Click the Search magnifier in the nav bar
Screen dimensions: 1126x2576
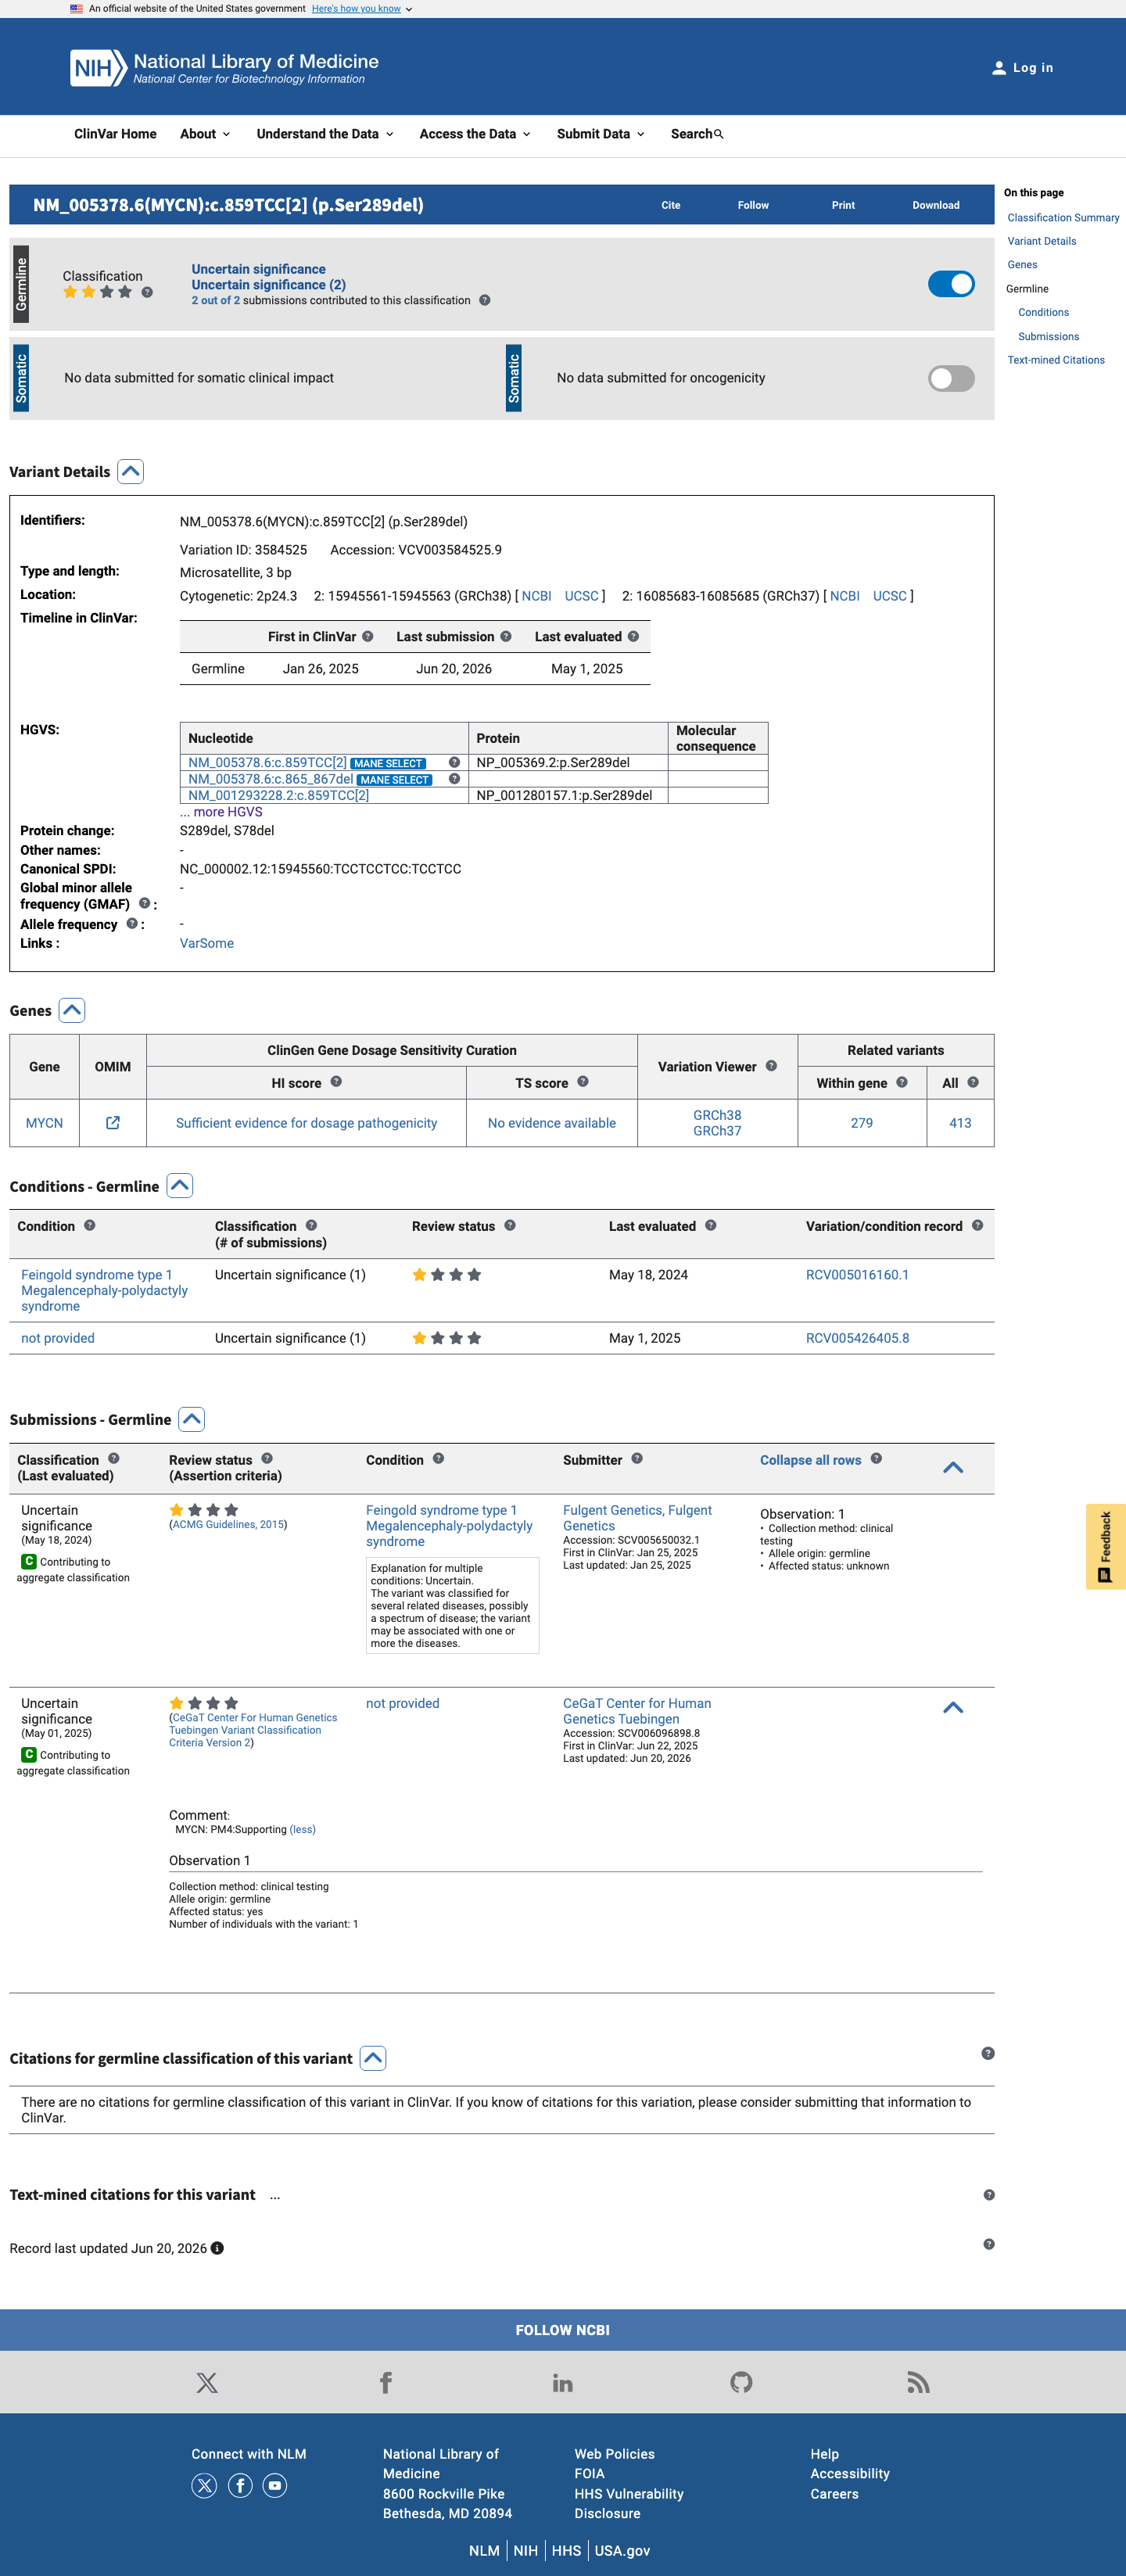click(718, 134)
